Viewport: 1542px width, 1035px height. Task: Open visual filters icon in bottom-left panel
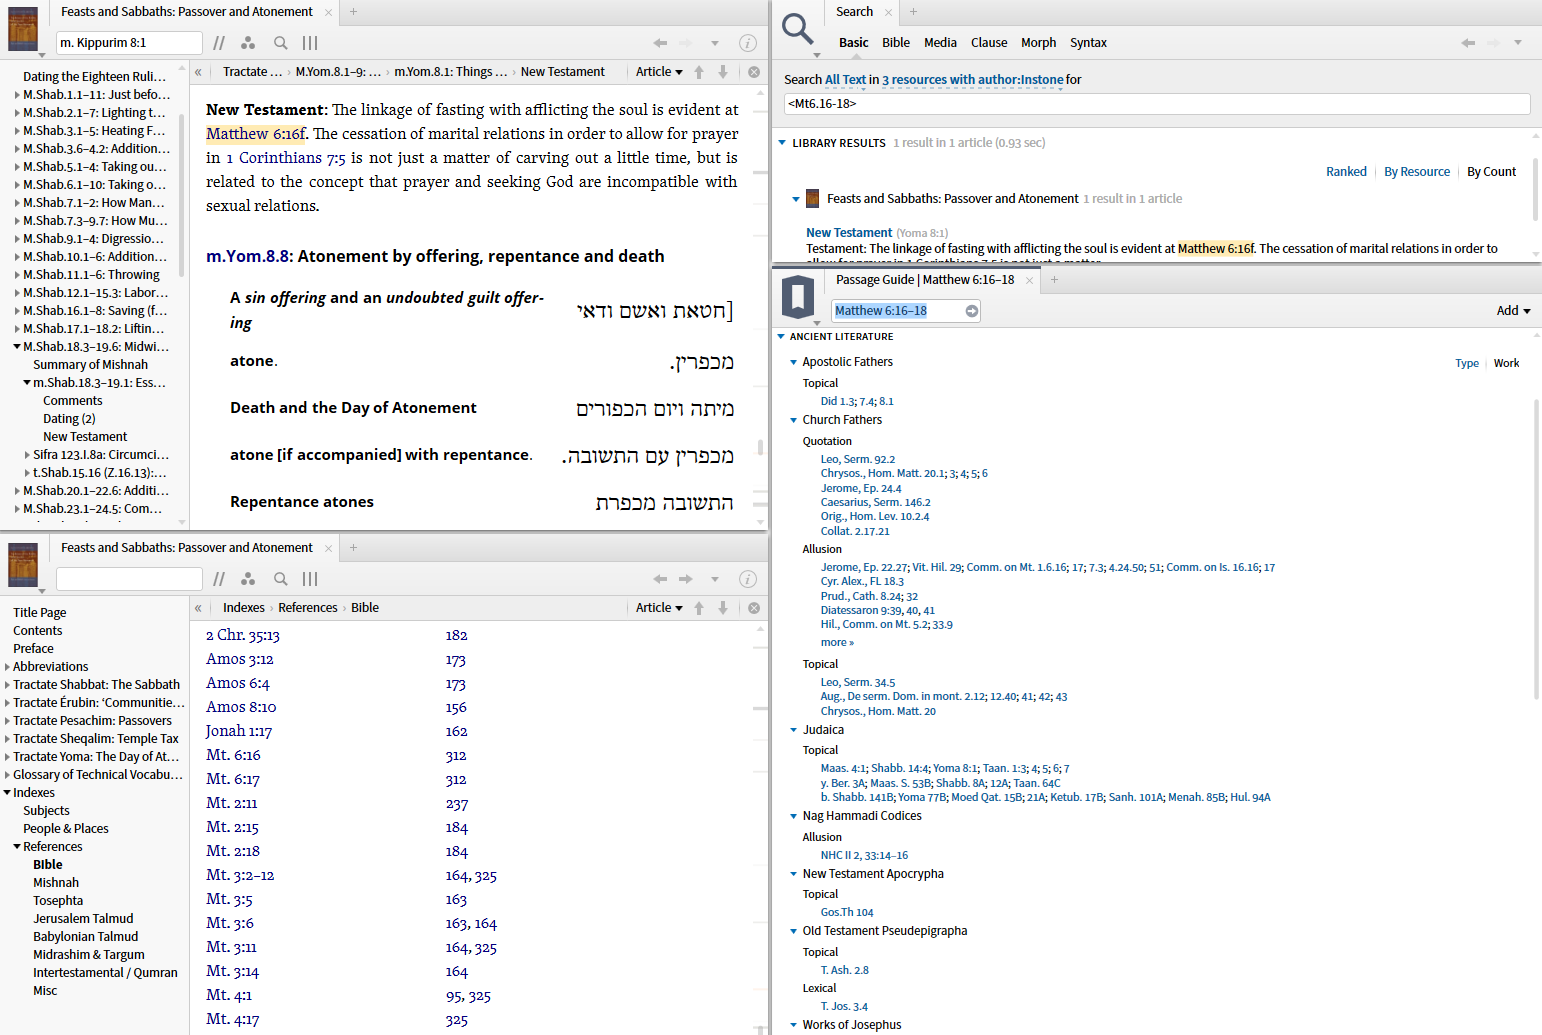click(x=248, y=579)
